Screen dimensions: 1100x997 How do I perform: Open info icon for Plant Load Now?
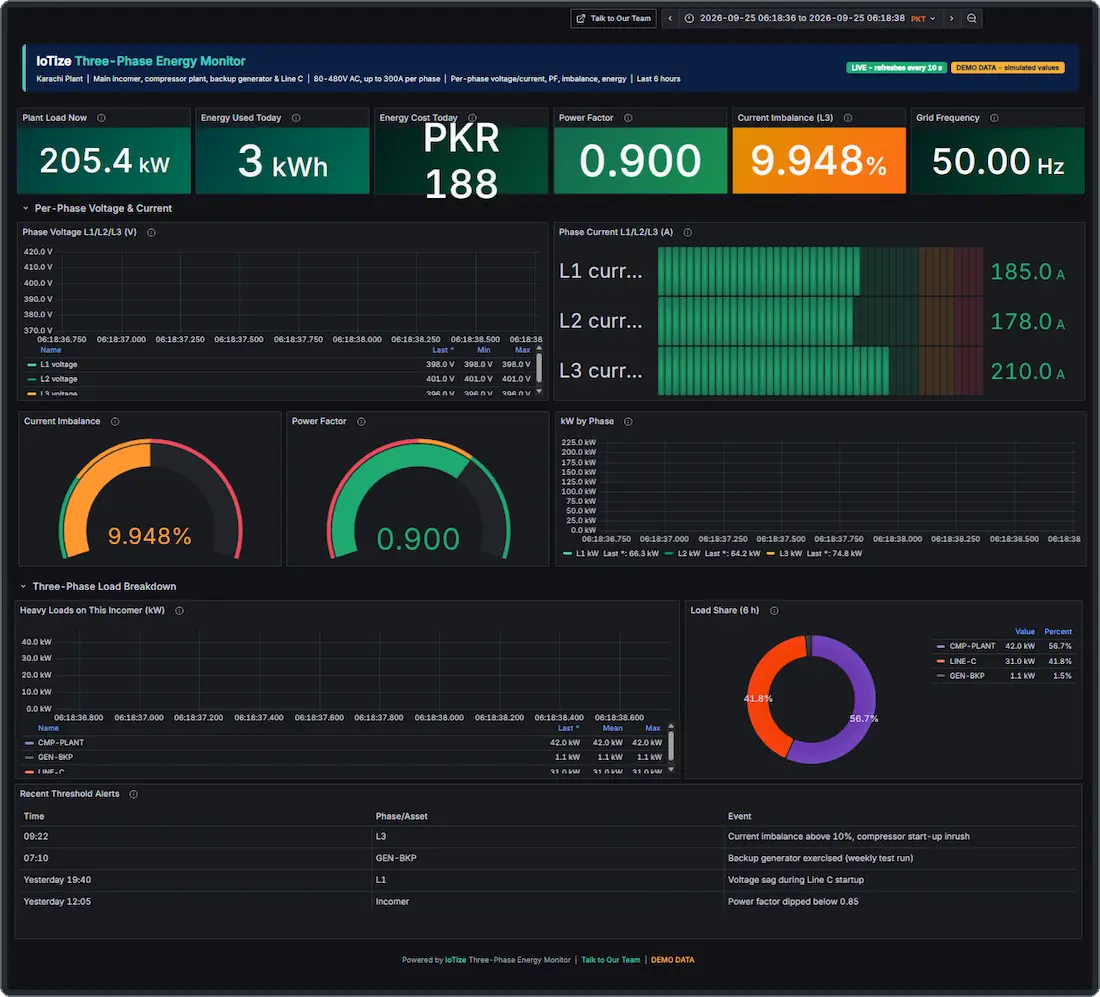tap(101, 118)
